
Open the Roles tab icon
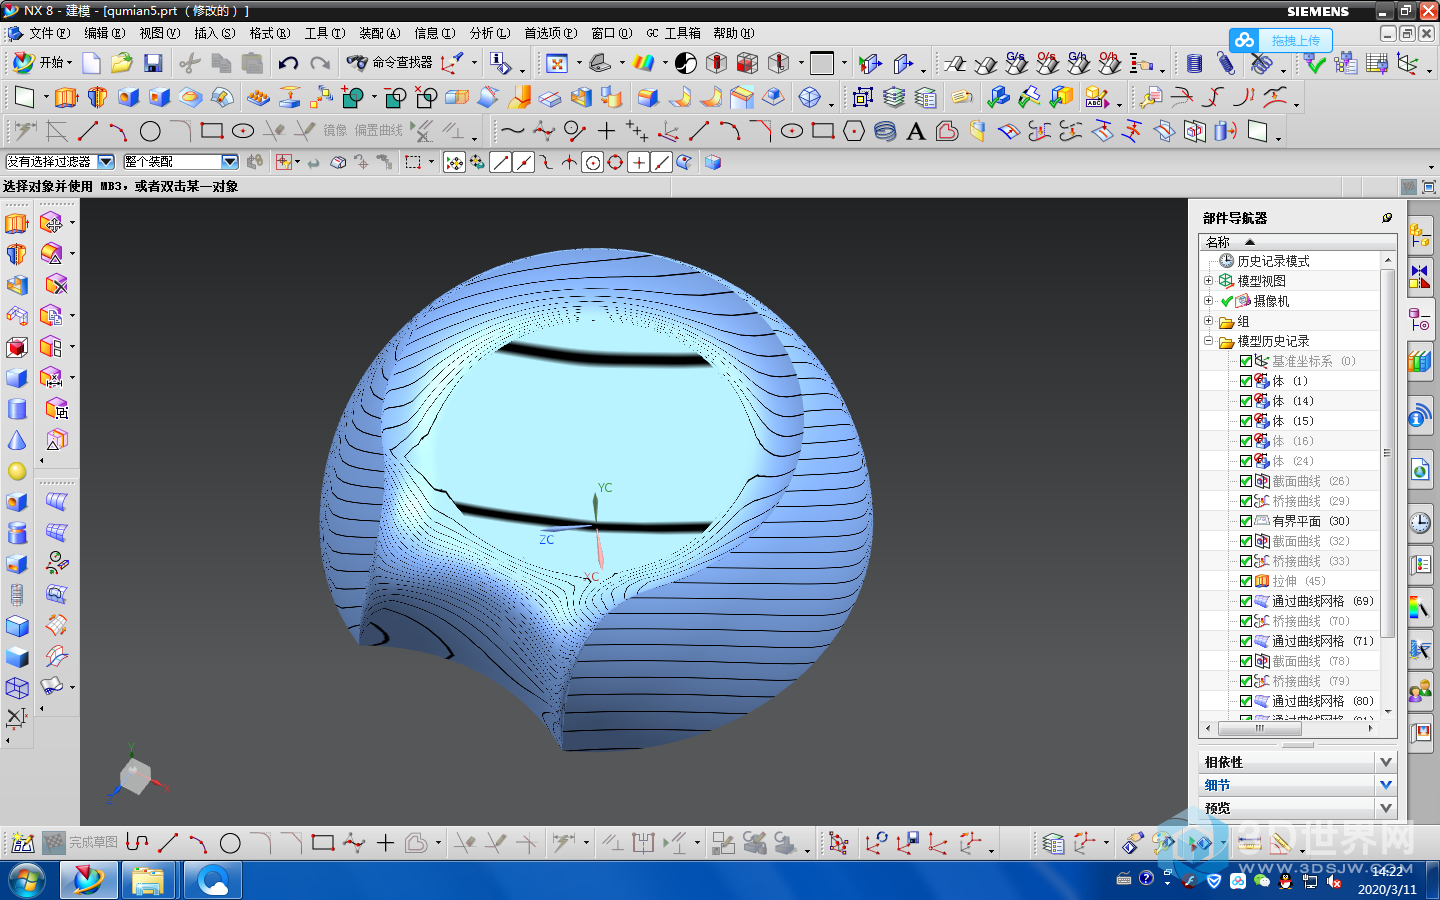coord(1420,690)
